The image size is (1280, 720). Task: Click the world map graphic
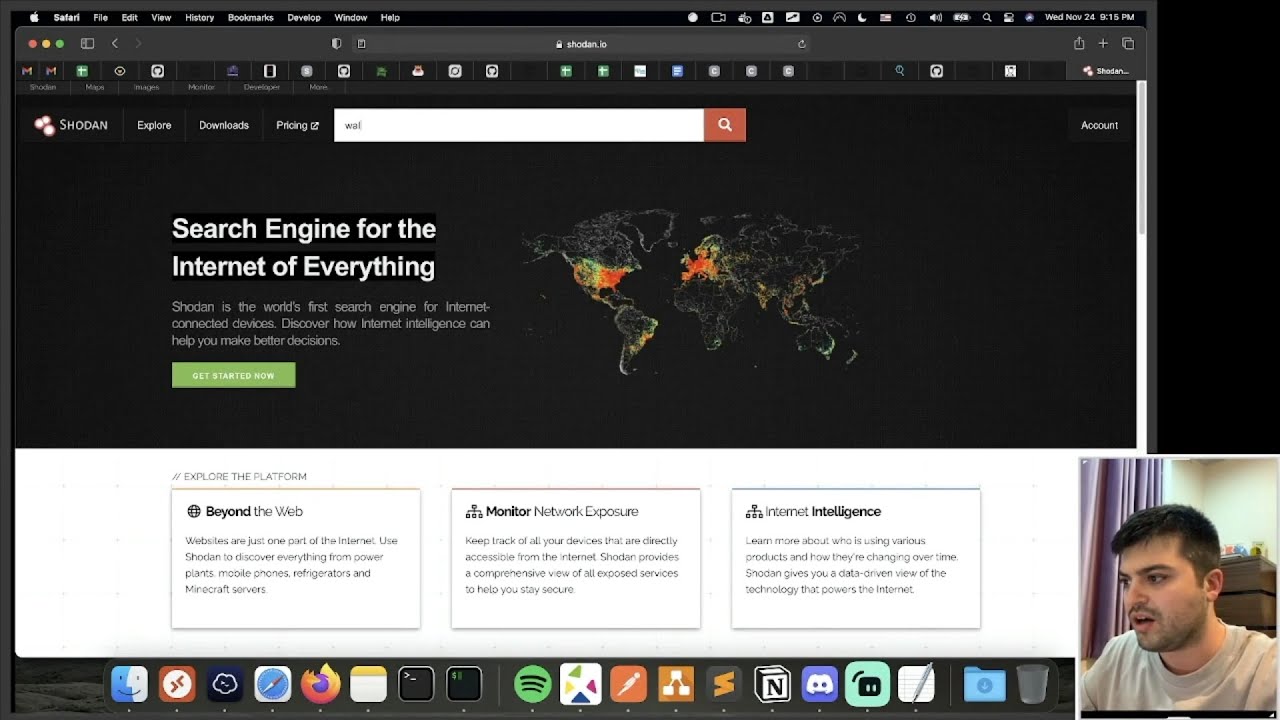click(690, 290)
